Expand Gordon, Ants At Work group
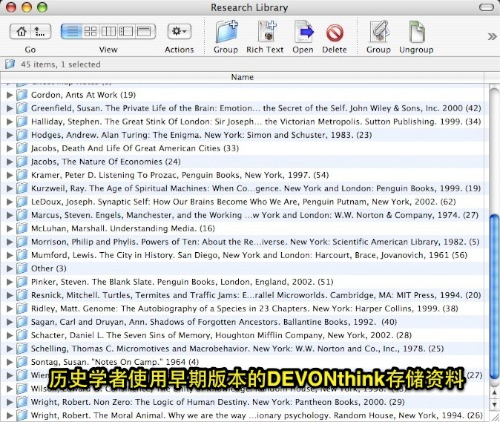Image resolution: width=500 pixels, height=422 pixels. [x=10, y=95]
